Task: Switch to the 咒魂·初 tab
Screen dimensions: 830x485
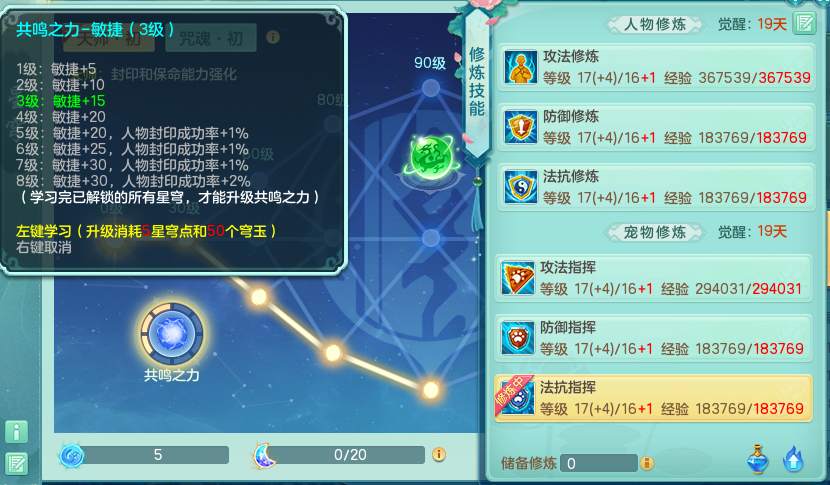Action: pos(211,38)
